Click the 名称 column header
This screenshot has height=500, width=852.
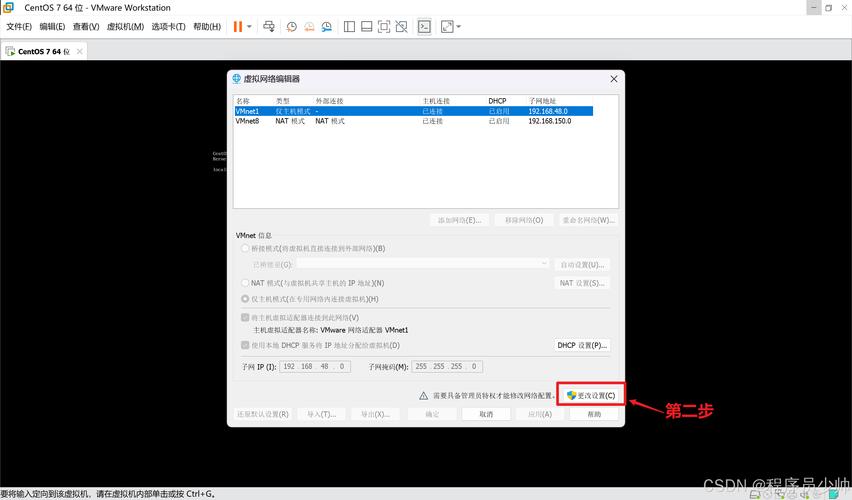[x=243, y=101]
